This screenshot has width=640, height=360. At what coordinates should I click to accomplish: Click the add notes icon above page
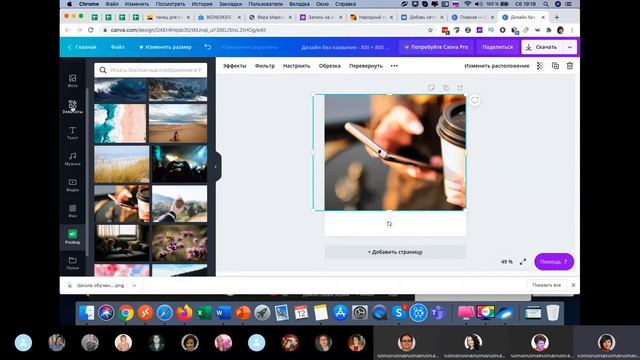coord(431,88)
